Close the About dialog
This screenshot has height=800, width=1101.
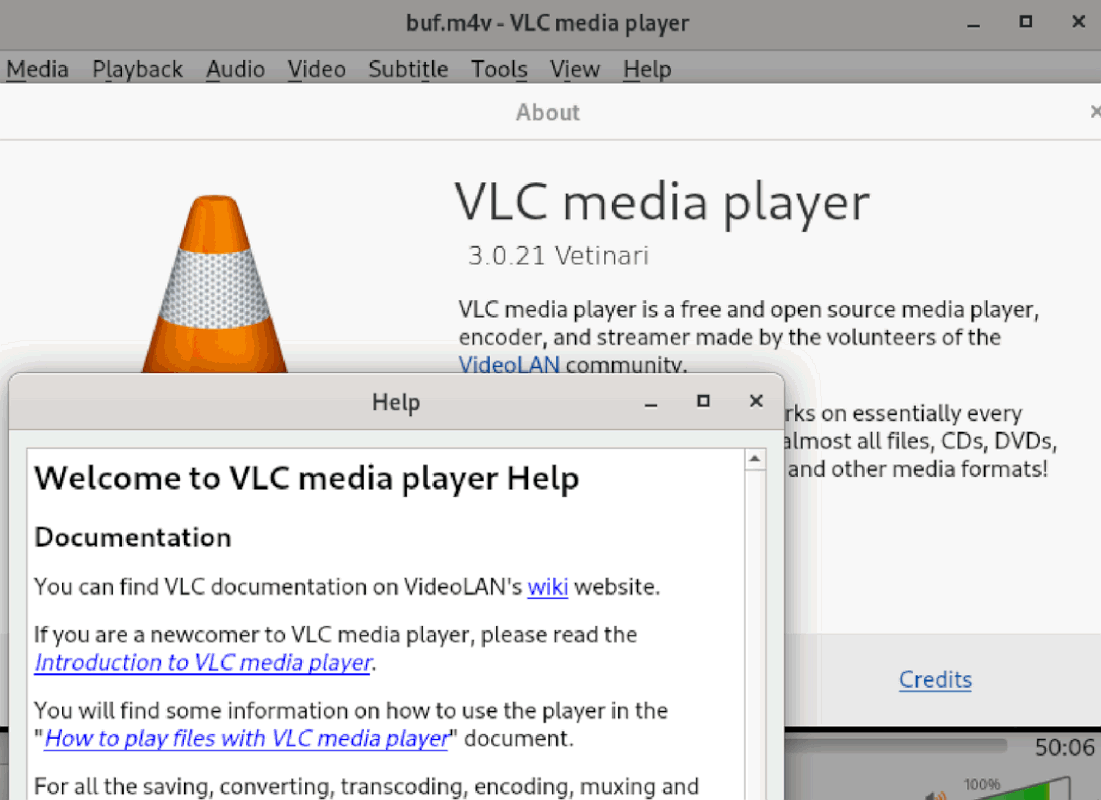click(x=1095, y=112)
